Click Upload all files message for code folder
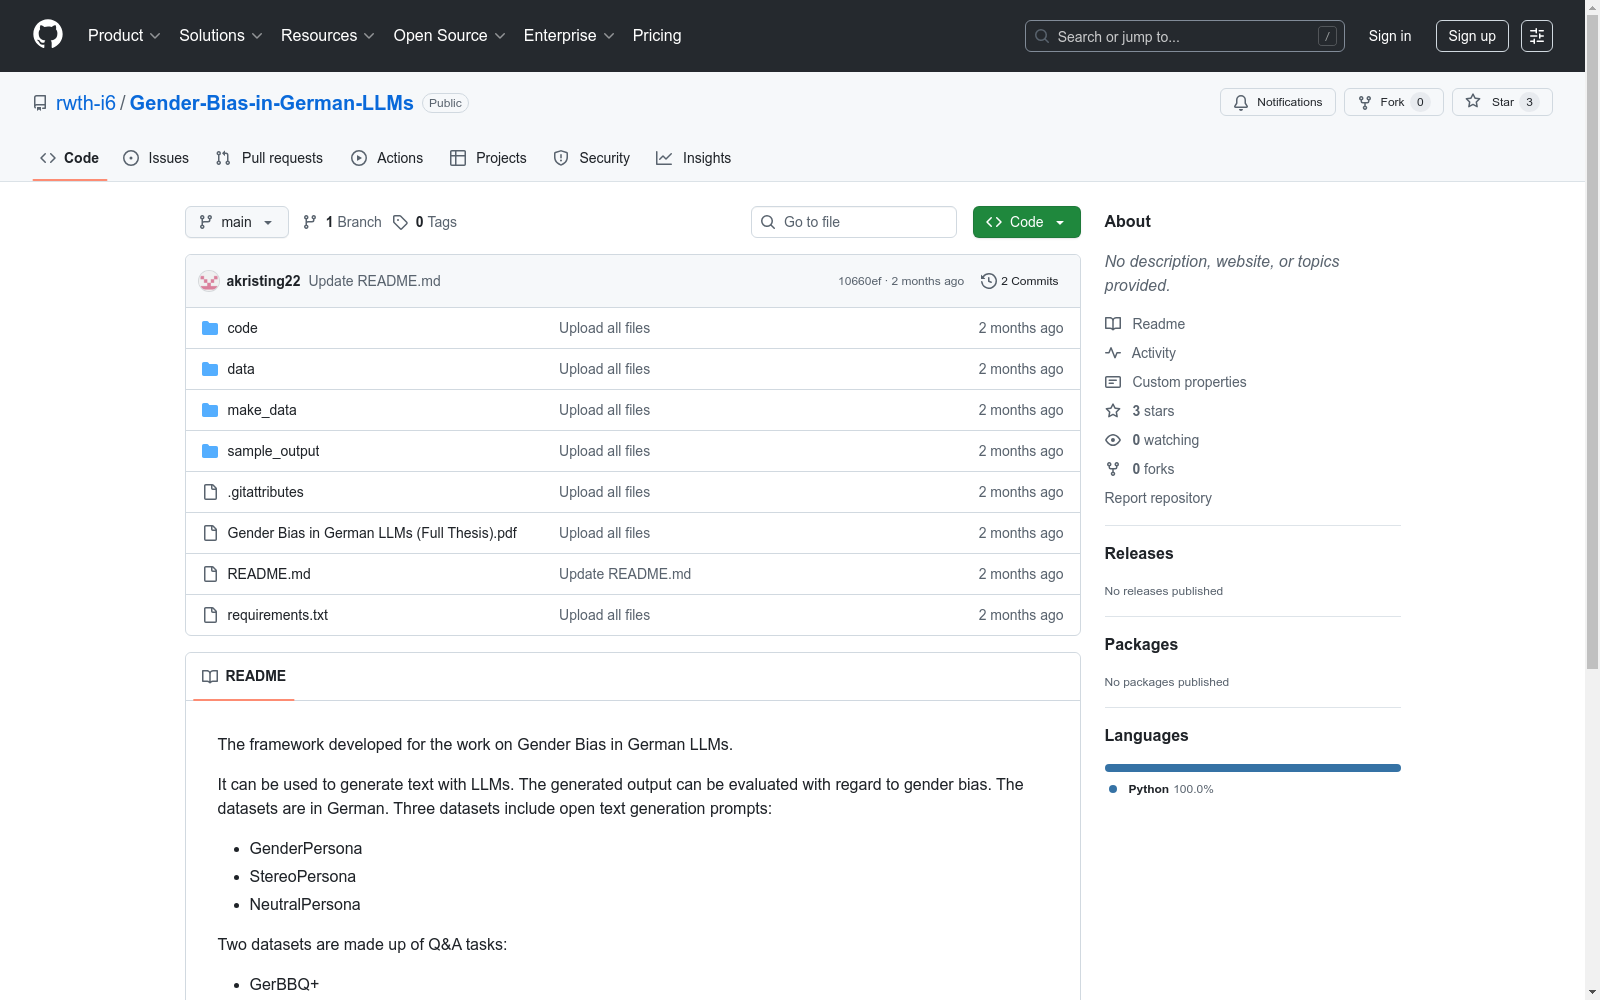1600x1000 pixels. coord(604,328)
